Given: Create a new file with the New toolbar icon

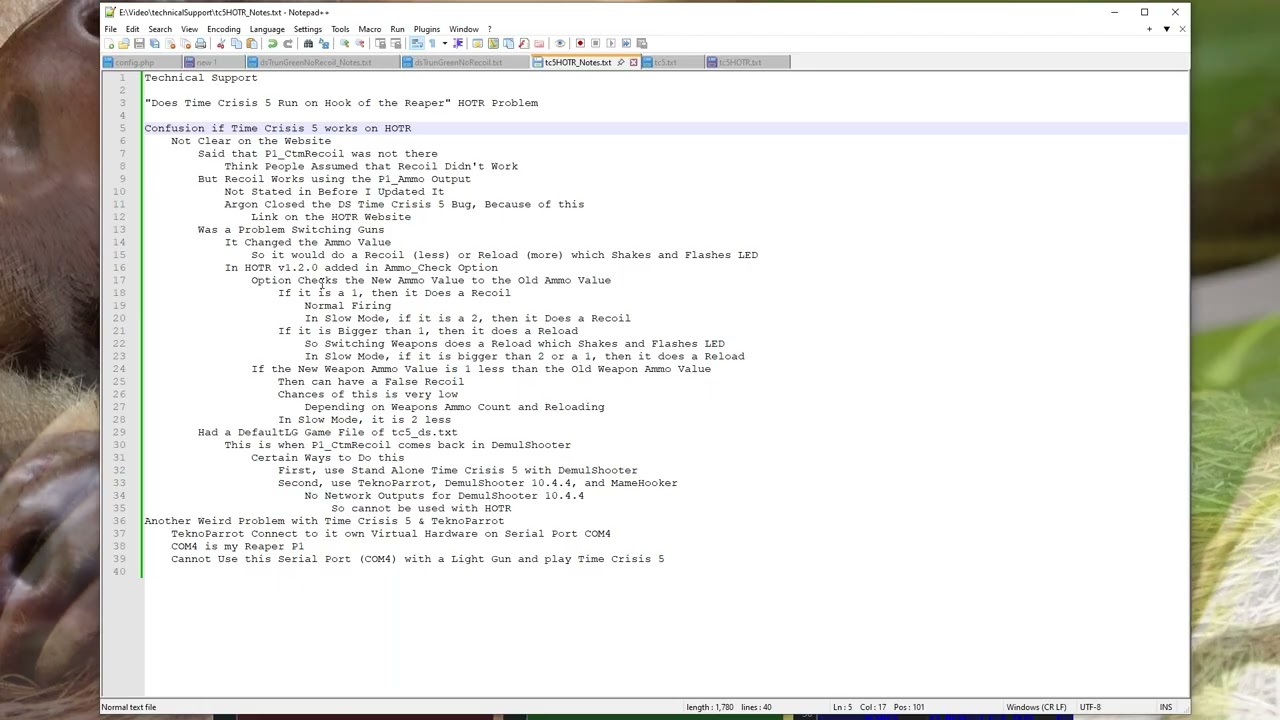Looking at the screenshot, I should click(110, 43).
